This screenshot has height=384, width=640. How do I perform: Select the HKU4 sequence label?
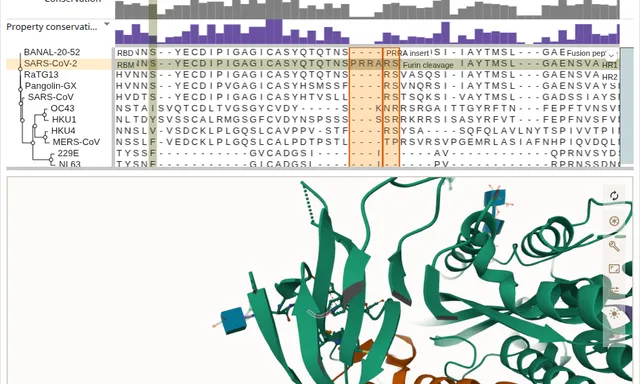(63, 131)
